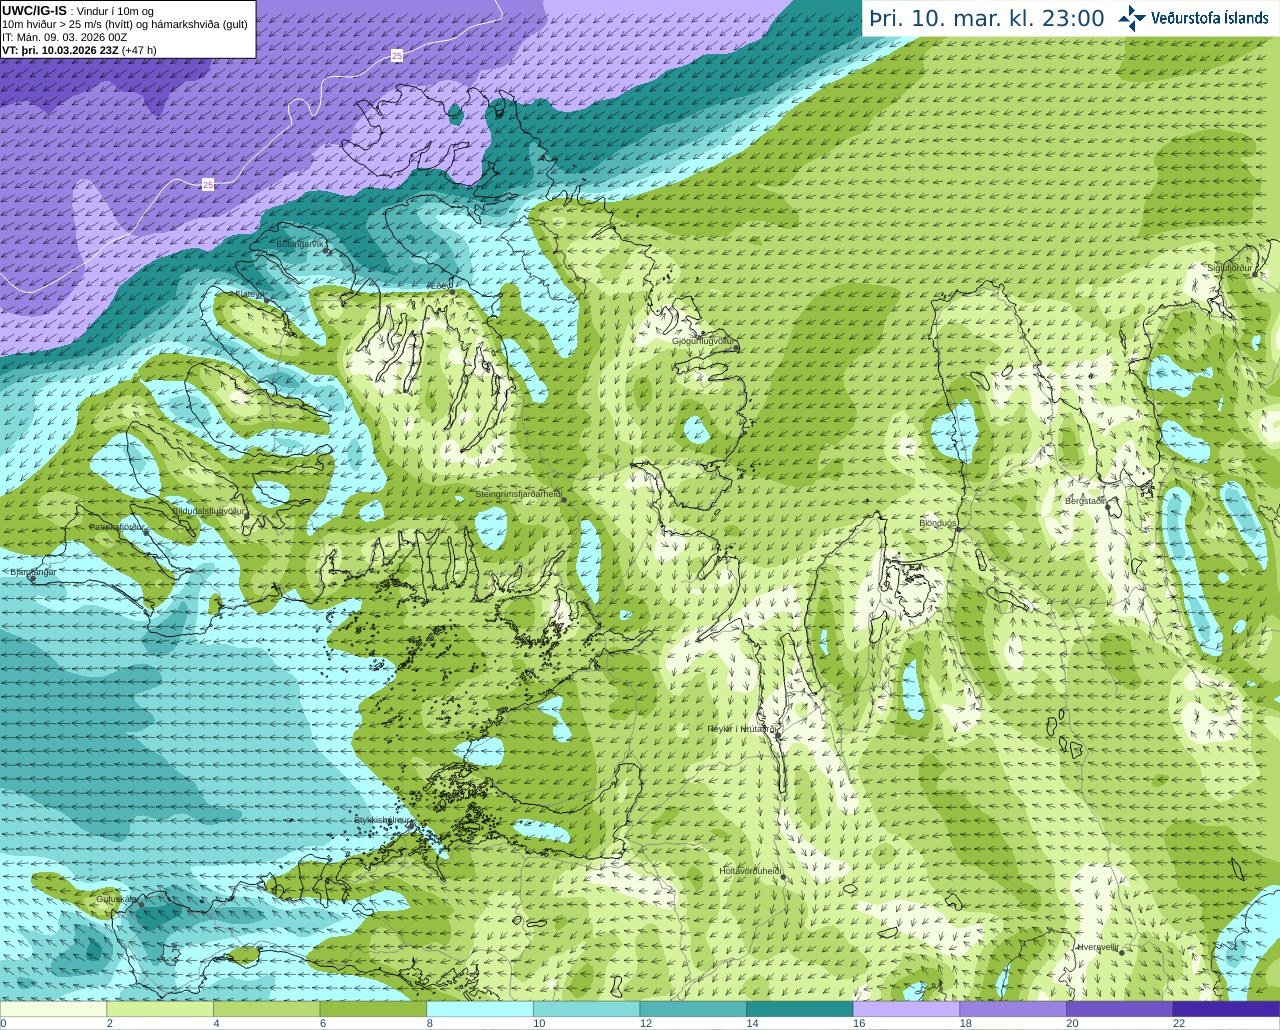The image size is (1280, 1030).
Task: Click the turquoise 10–12 m/s legend swatch
Action: tap(586, 1009)
